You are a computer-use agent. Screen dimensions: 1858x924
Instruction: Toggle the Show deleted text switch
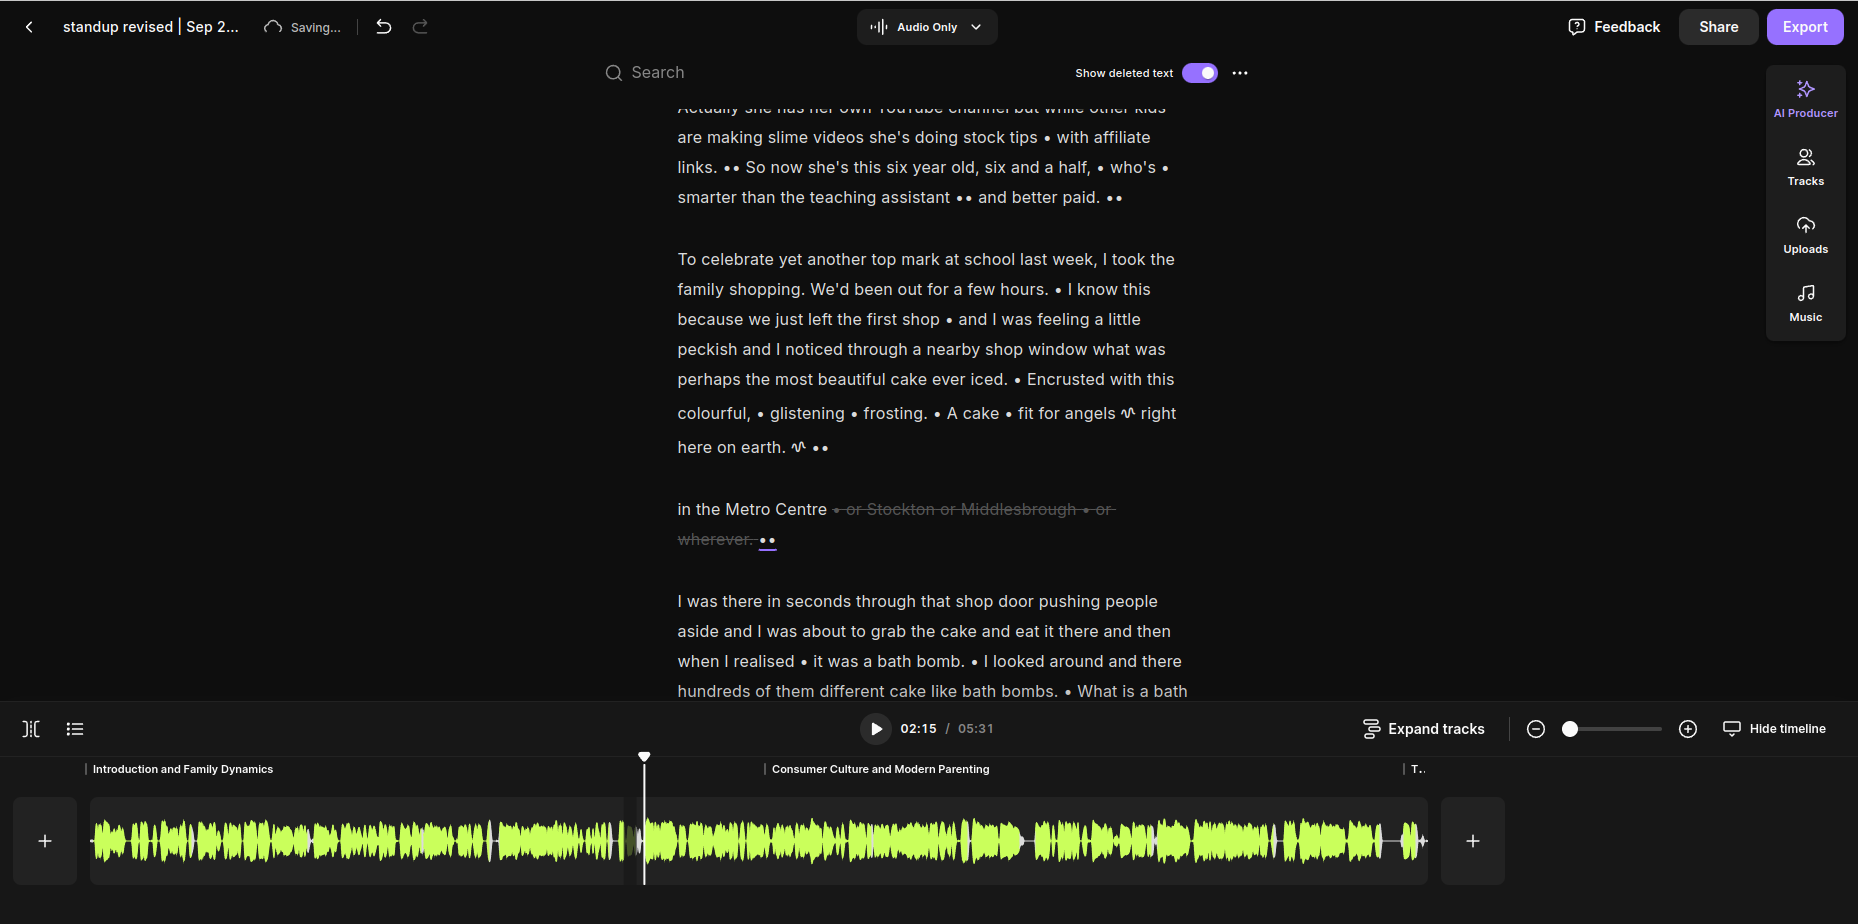1200,73
